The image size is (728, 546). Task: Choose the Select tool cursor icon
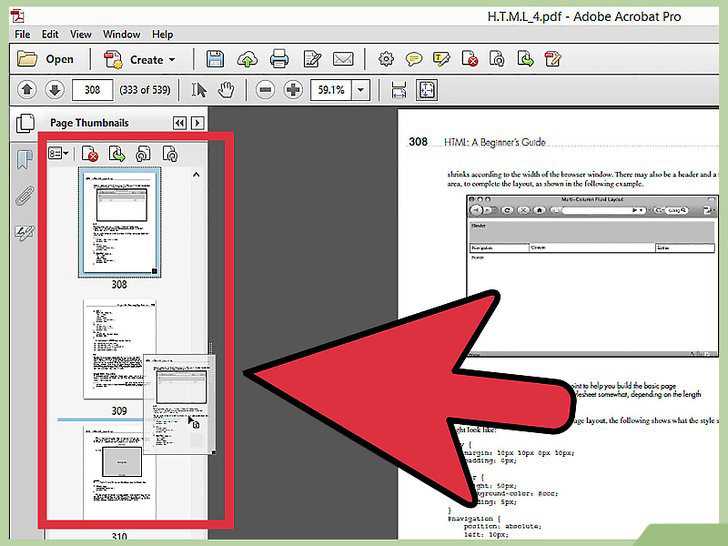pos(199,90)
